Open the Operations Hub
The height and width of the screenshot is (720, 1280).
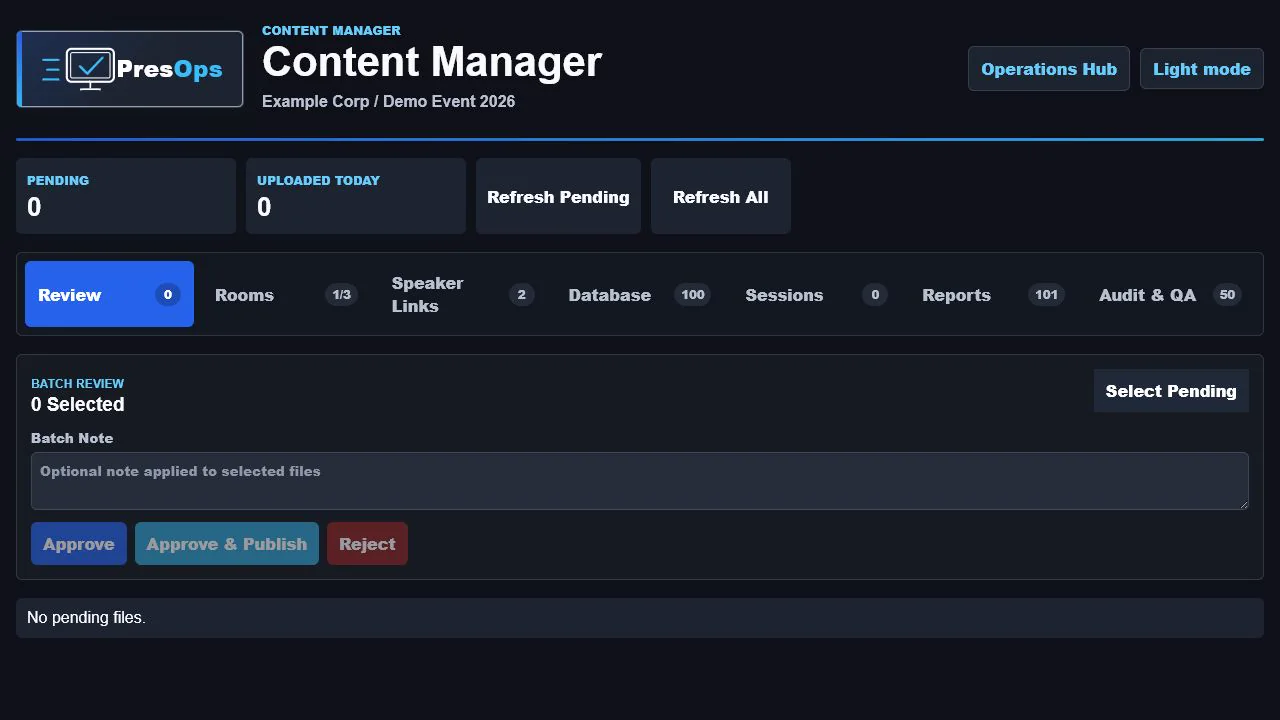pyautogui.click(x=1049, y=69)
